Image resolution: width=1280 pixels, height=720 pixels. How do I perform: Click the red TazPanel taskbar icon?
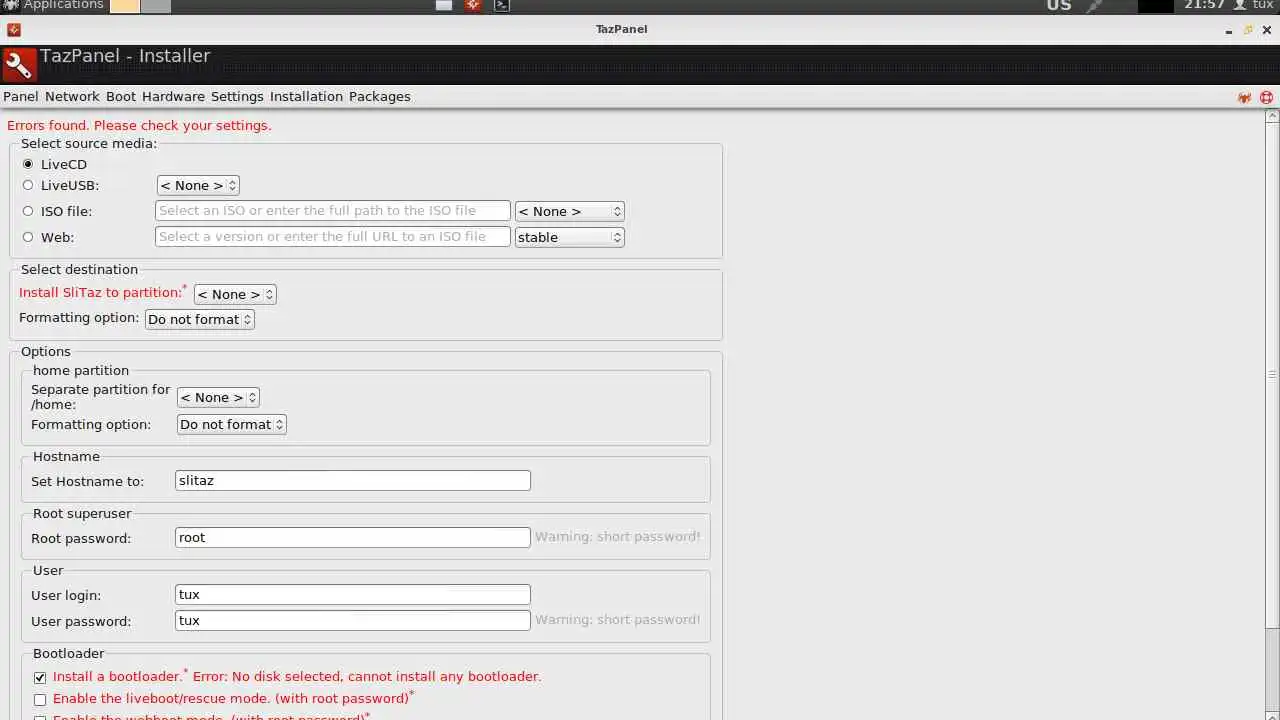[474, 5]
